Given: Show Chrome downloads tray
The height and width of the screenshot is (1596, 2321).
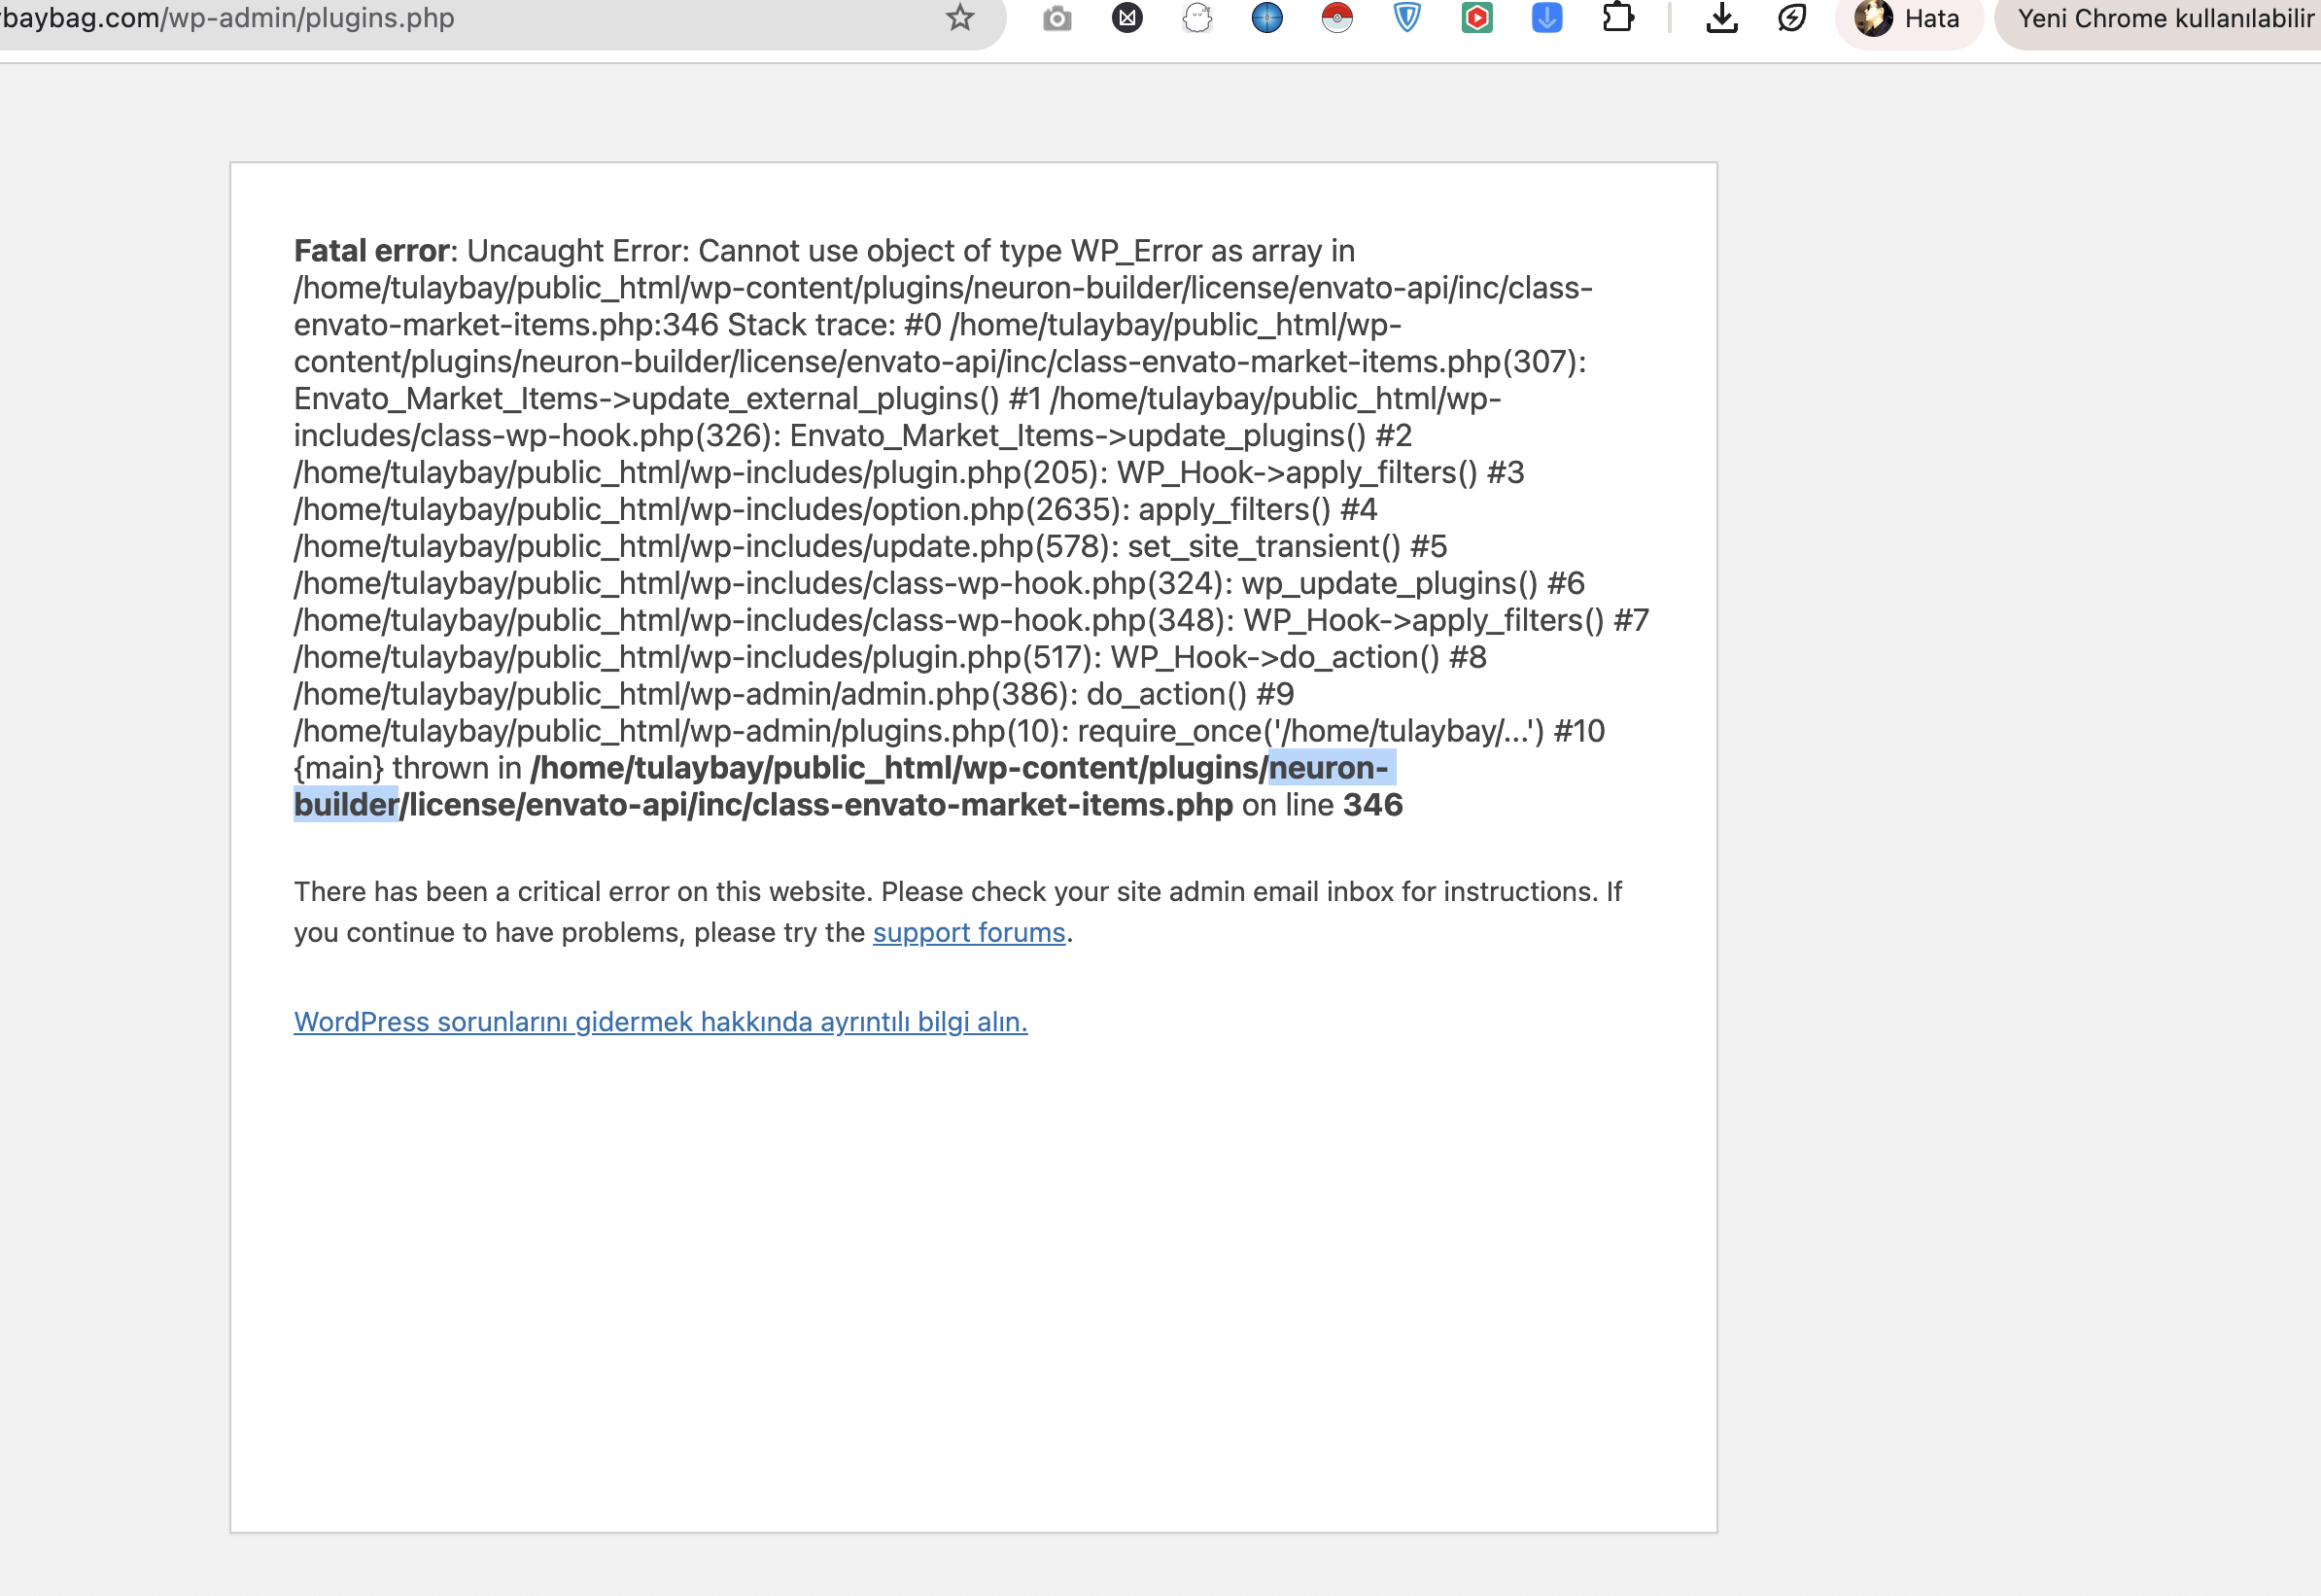Looking at the screenshot, I should (x=1722, y=18).
